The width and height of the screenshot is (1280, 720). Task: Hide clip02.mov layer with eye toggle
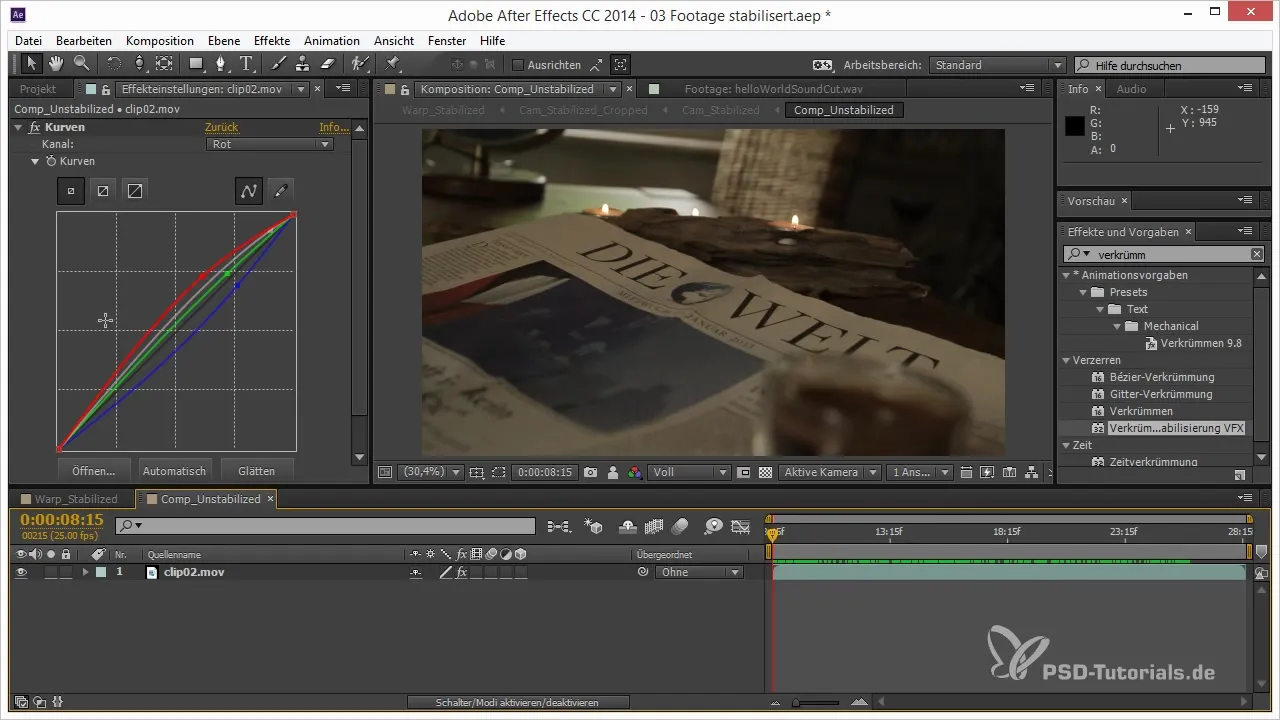tap(21, 572)
